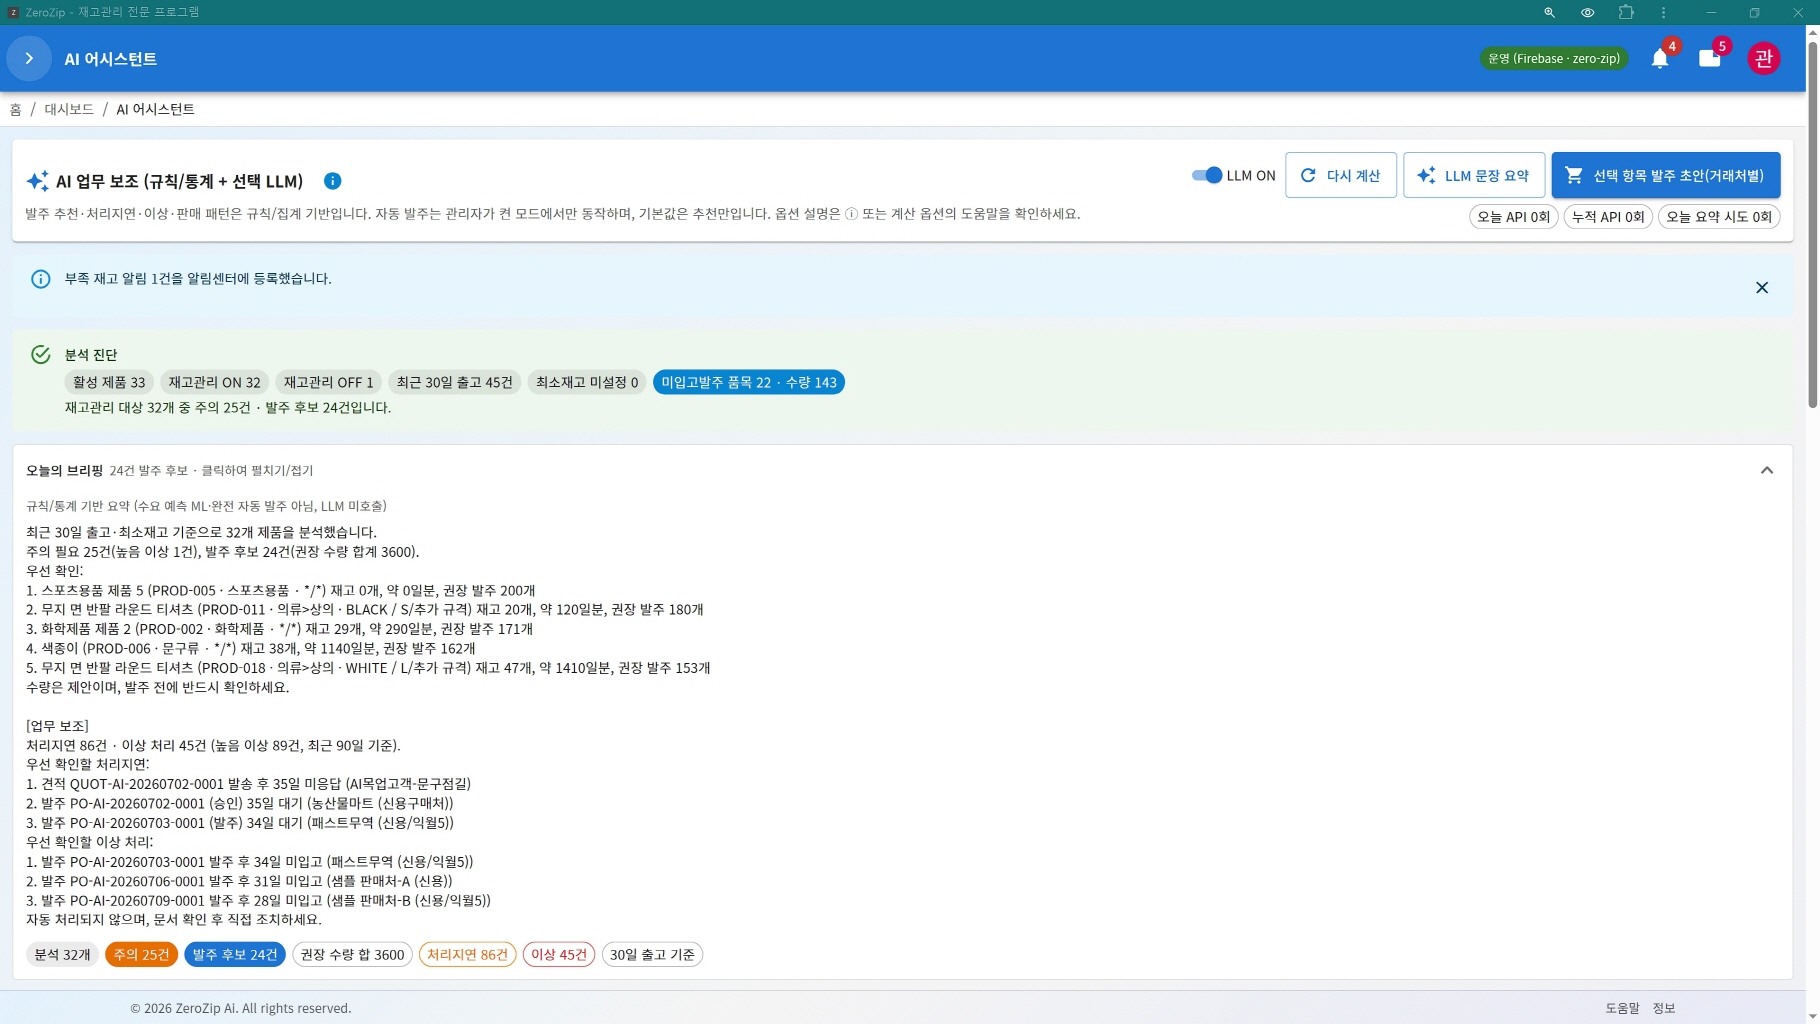
Task: Open the messages folder icon with badge 5
Action: point(1710,58)
